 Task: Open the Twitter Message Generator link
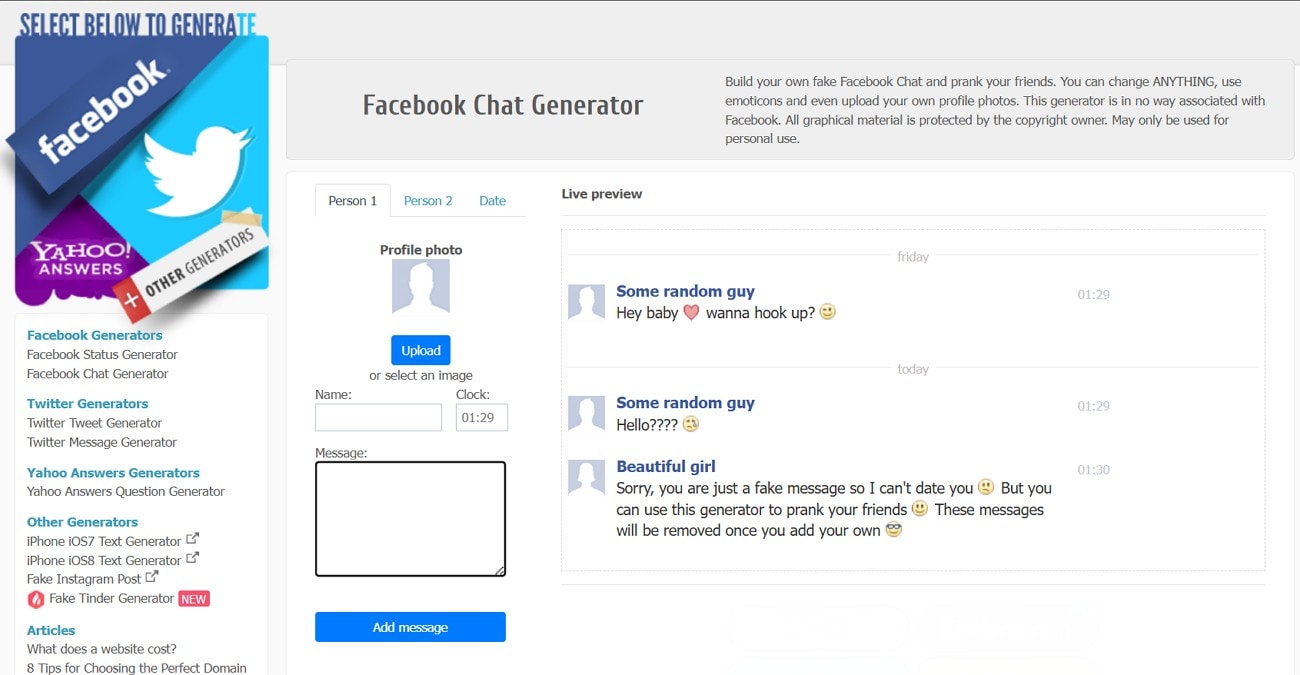(102, 442)
